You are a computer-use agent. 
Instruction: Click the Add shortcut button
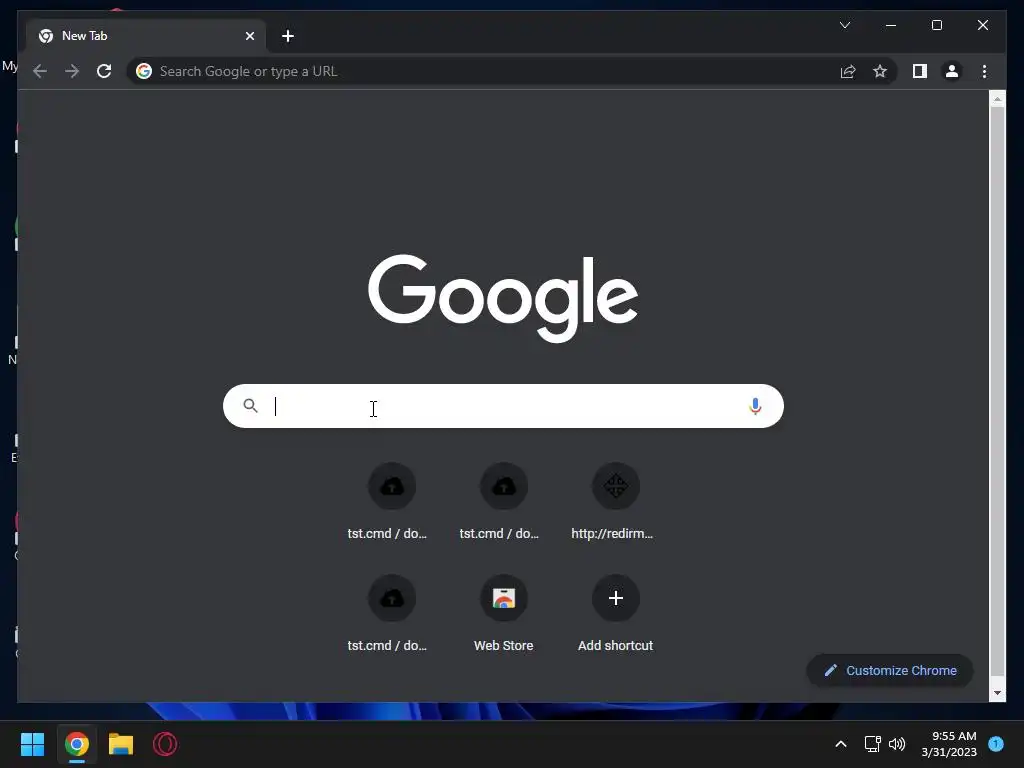[615, 613]
